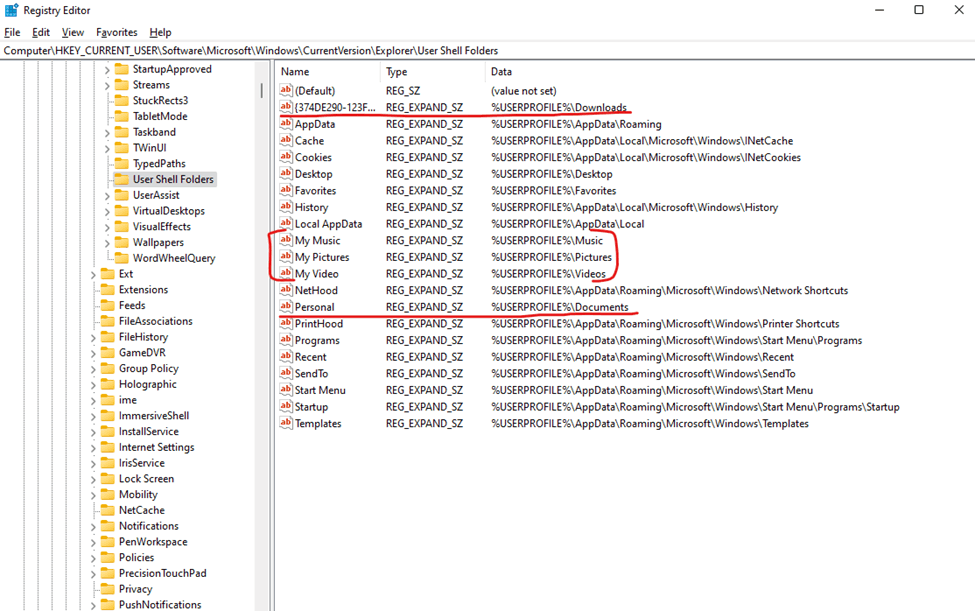Select the StuckRects3 key

(160, 100)
